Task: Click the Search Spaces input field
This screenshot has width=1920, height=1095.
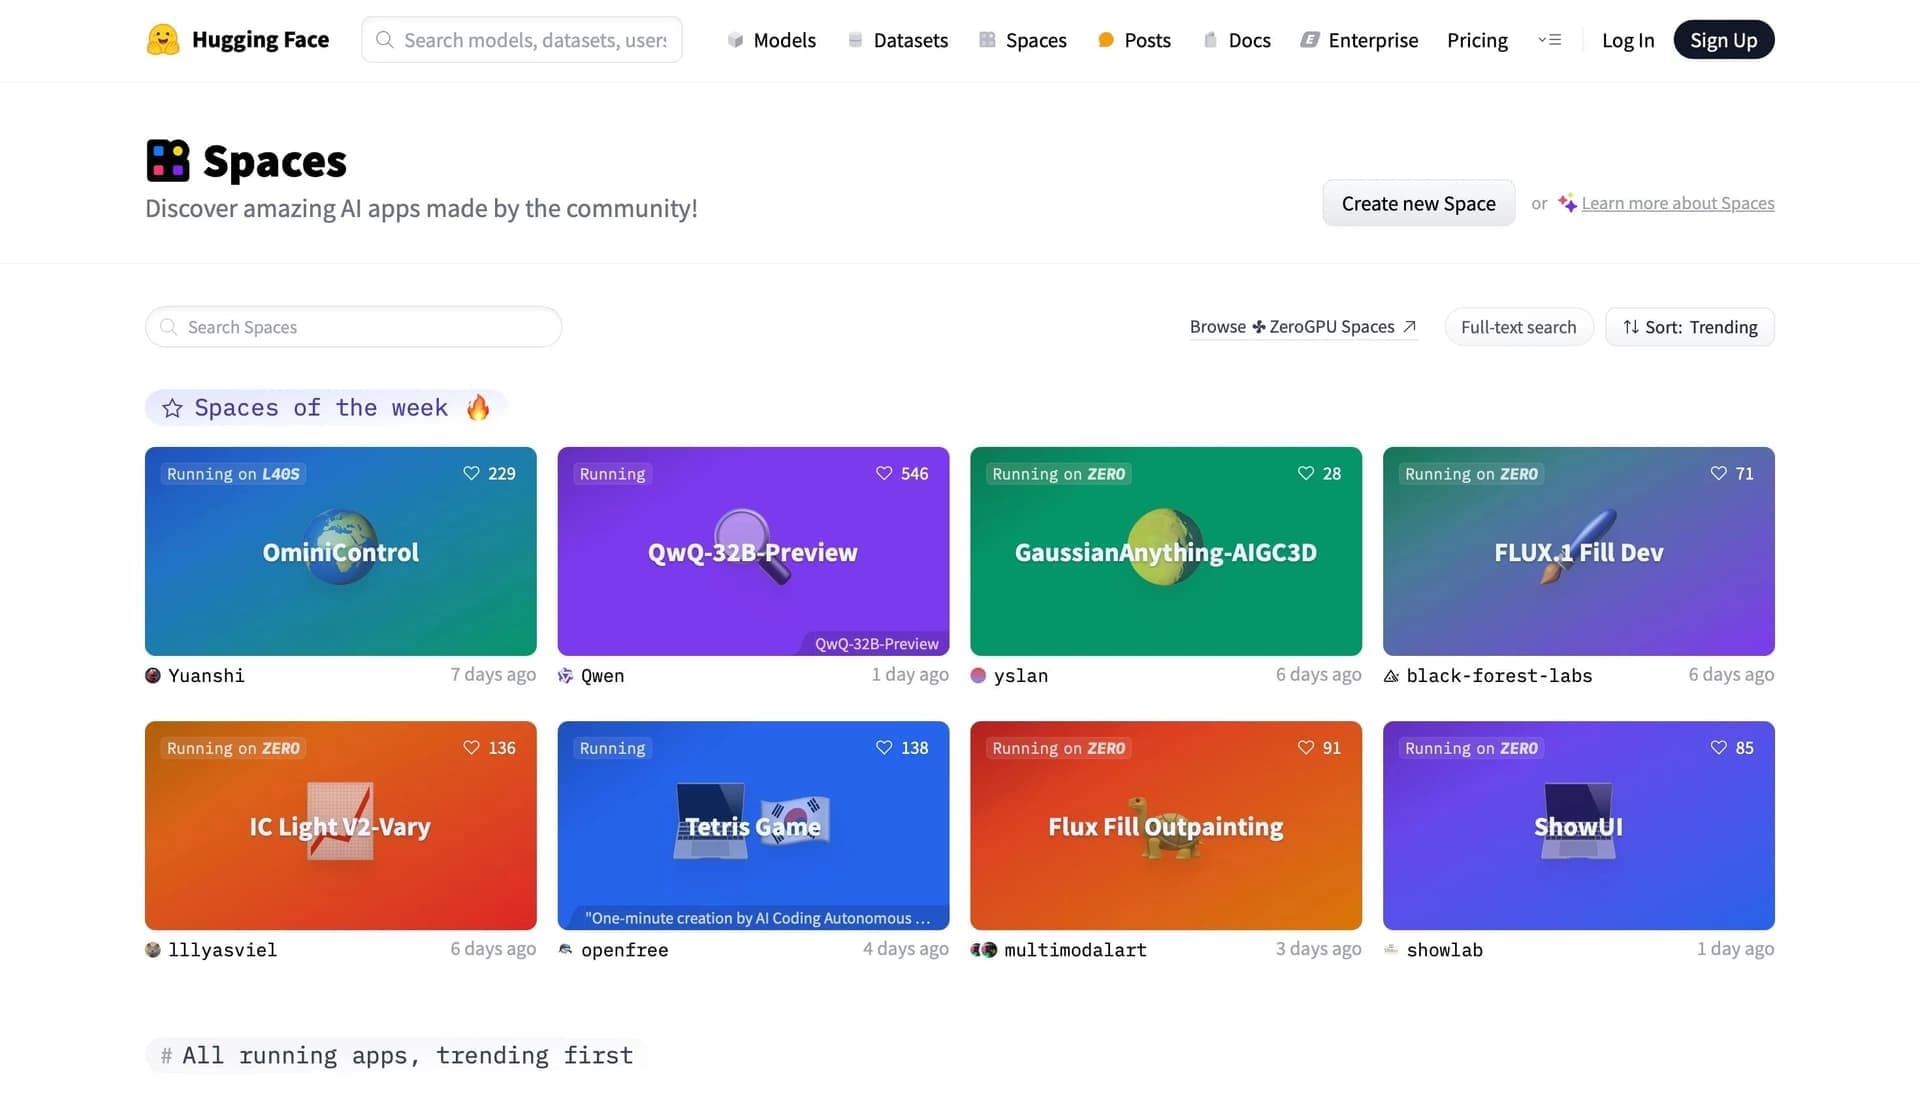Action: [353, 327]
